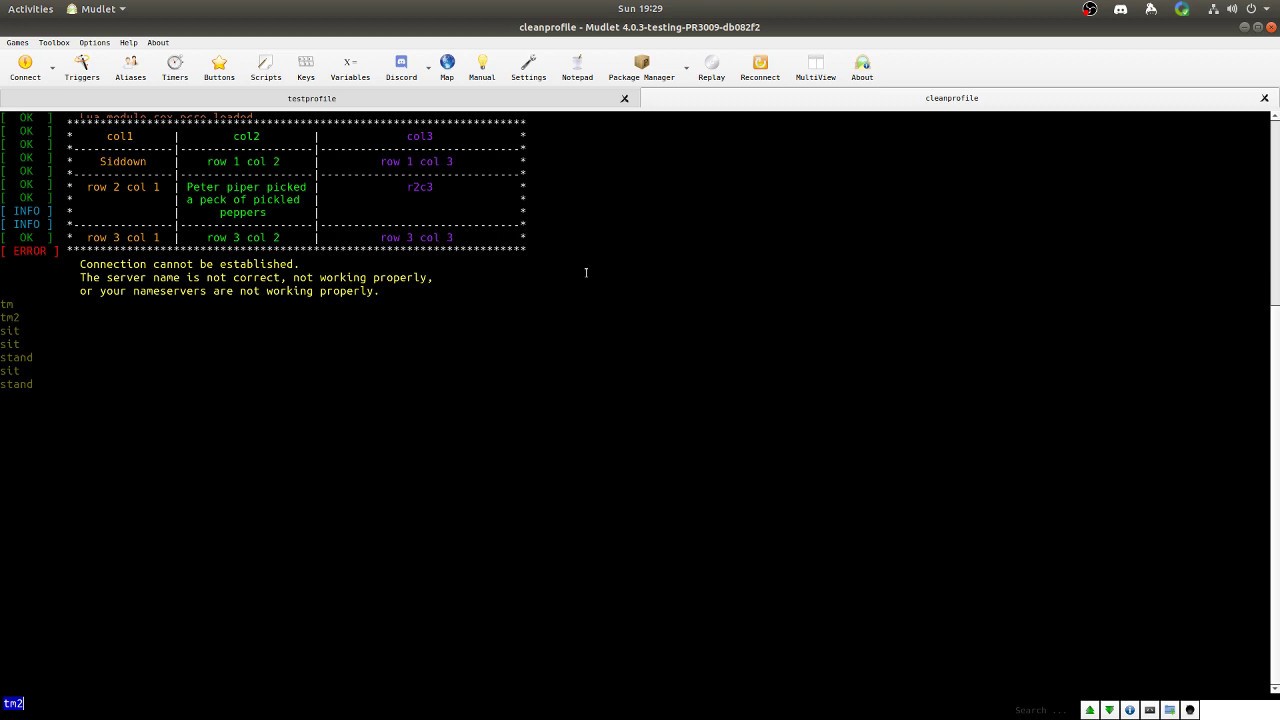Open the Help menu

click(x=128, y=43)
